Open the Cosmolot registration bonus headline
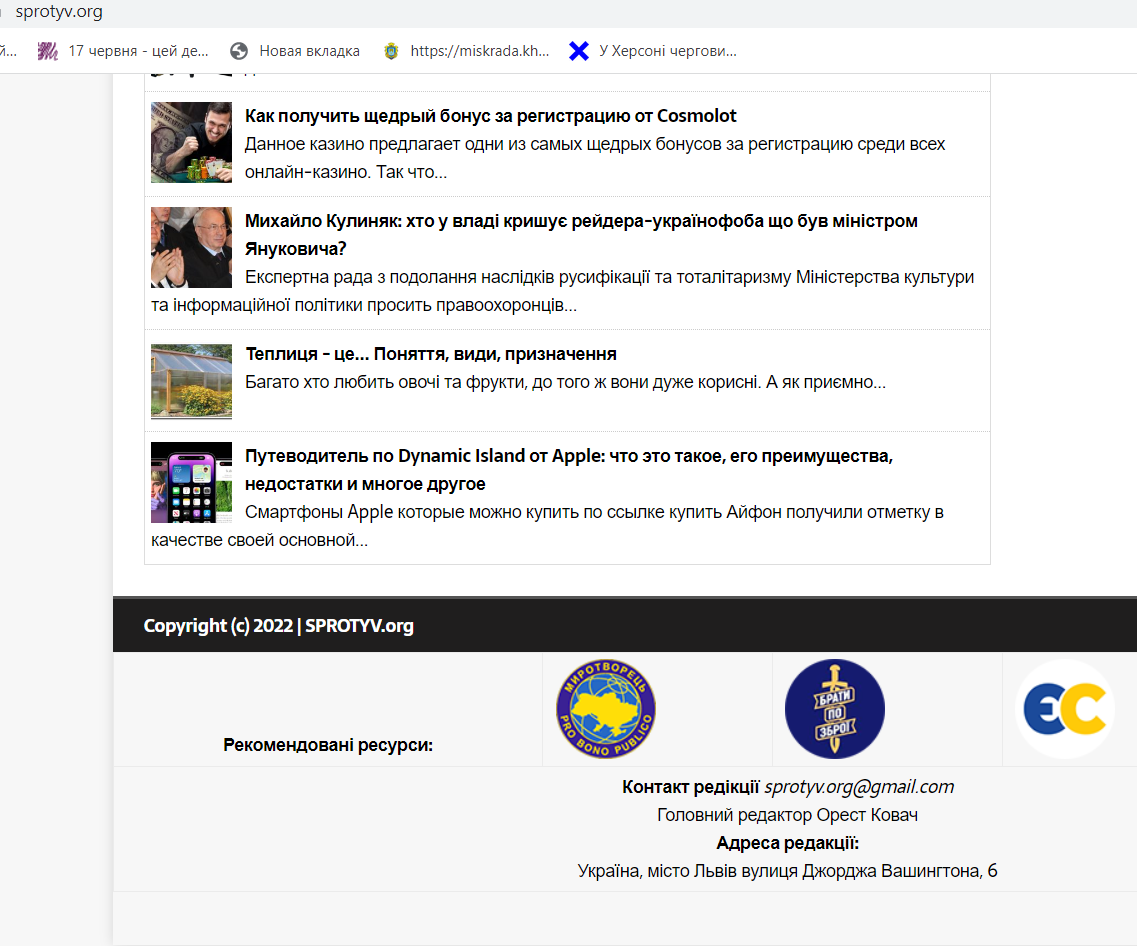The image size is (1137, 946). (491, 116)
